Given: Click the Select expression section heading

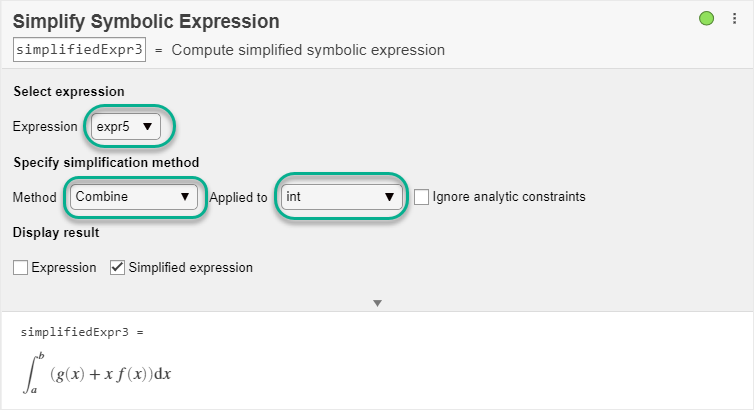Looking at the screenshot, I should 69,91.
